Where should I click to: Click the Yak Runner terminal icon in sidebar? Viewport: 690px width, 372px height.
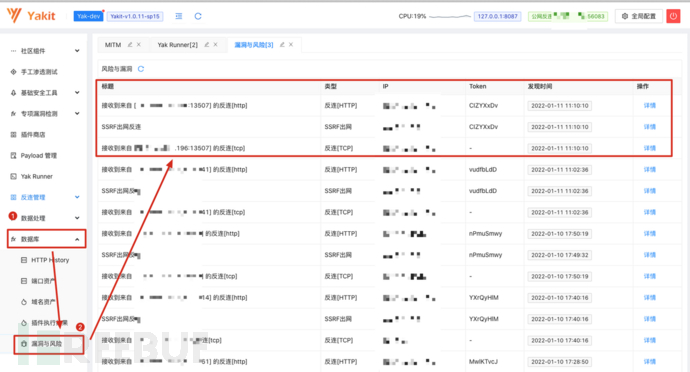click(x=13, y=177)
